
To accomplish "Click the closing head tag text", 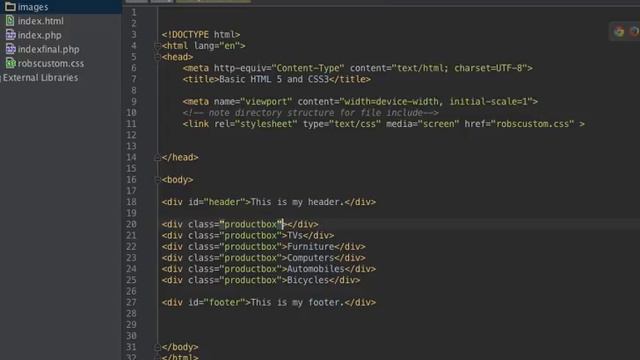I will (180, 158).
